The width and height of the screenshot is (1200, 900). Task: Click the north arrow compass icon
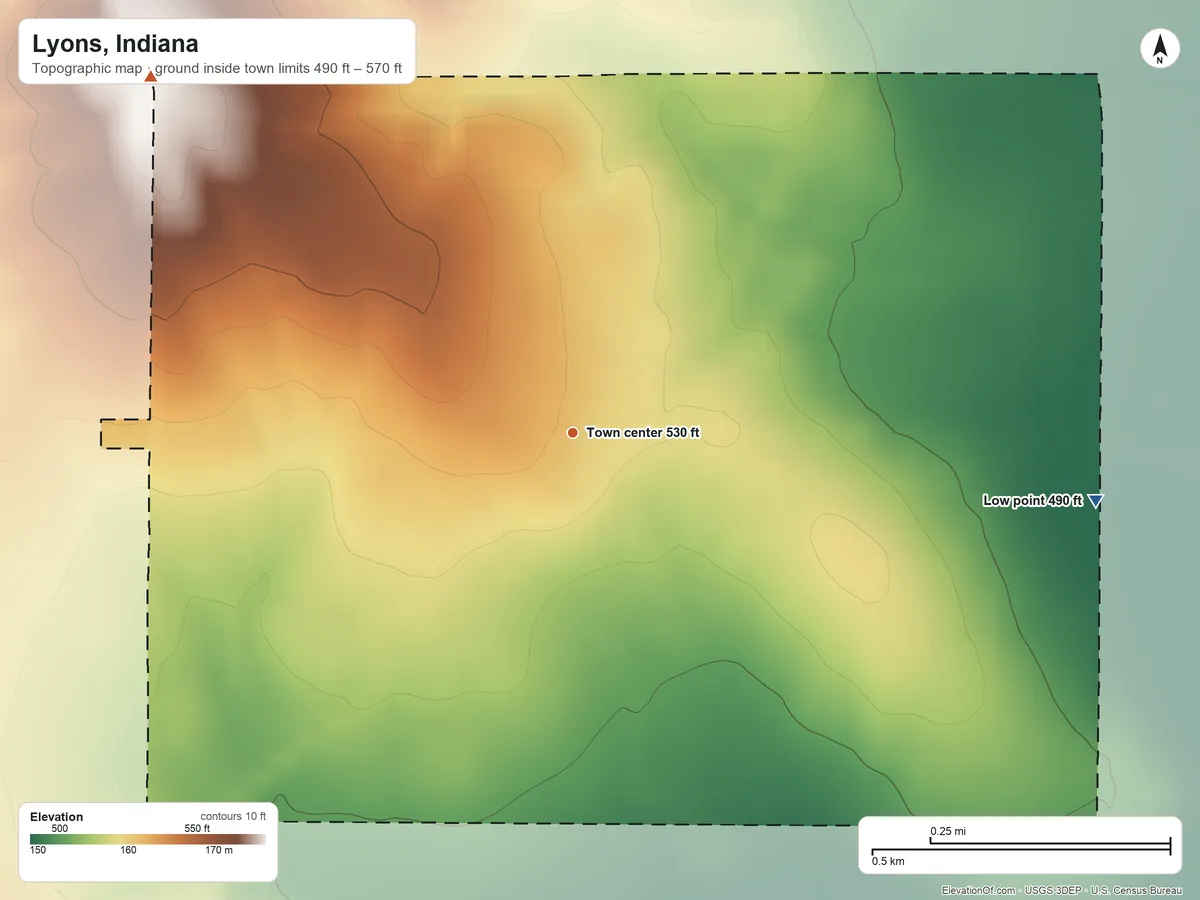click(1159, 49)
